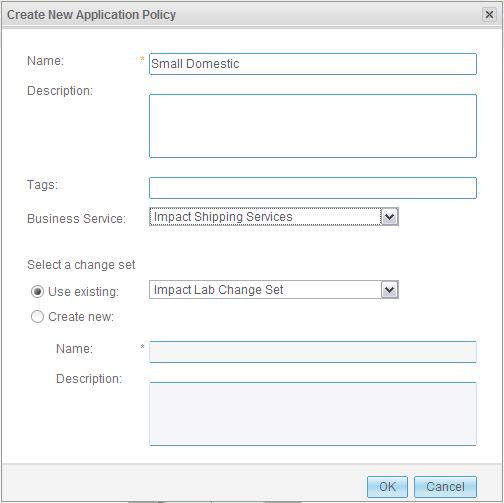Click the Tags label text
The width and height of the screenshot is (504, 503).
[x=43, y=185]
